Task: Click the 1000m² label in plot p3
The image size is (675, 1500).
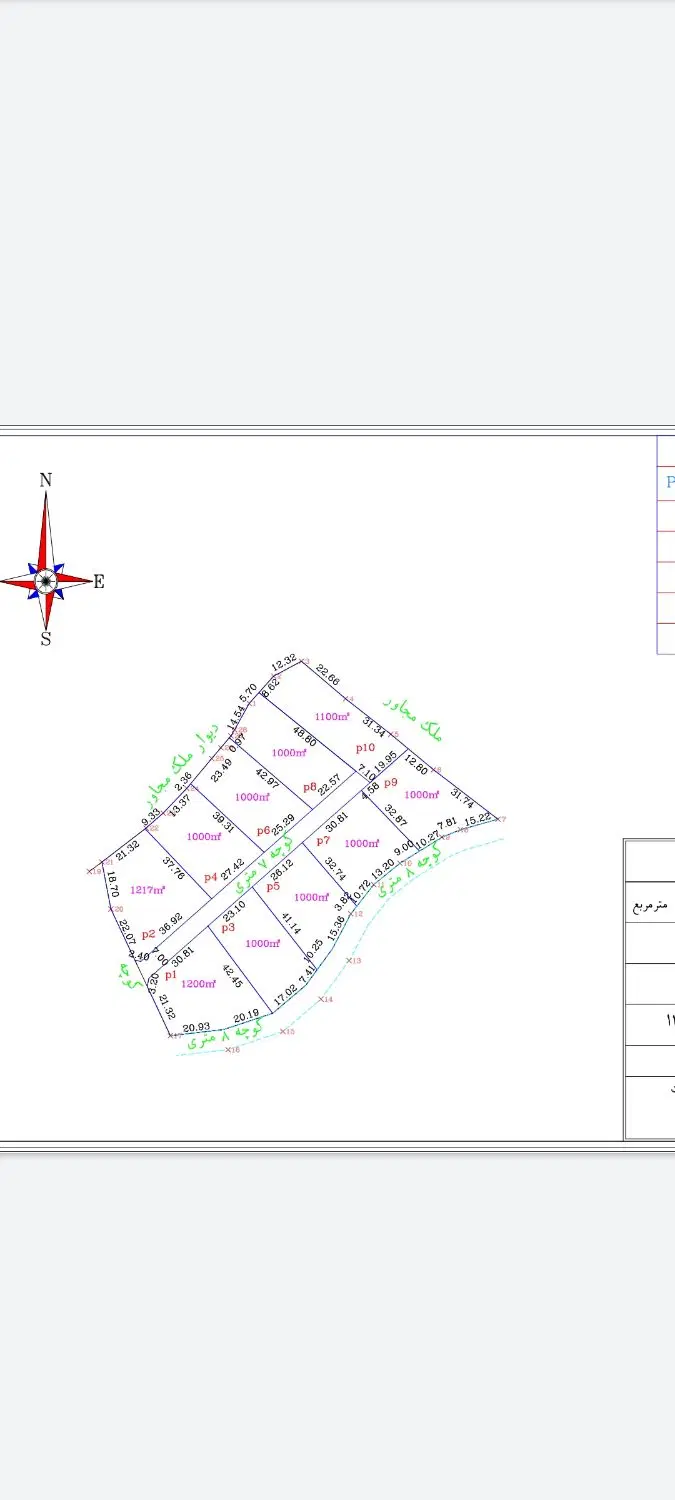Action: pos(263,942)
